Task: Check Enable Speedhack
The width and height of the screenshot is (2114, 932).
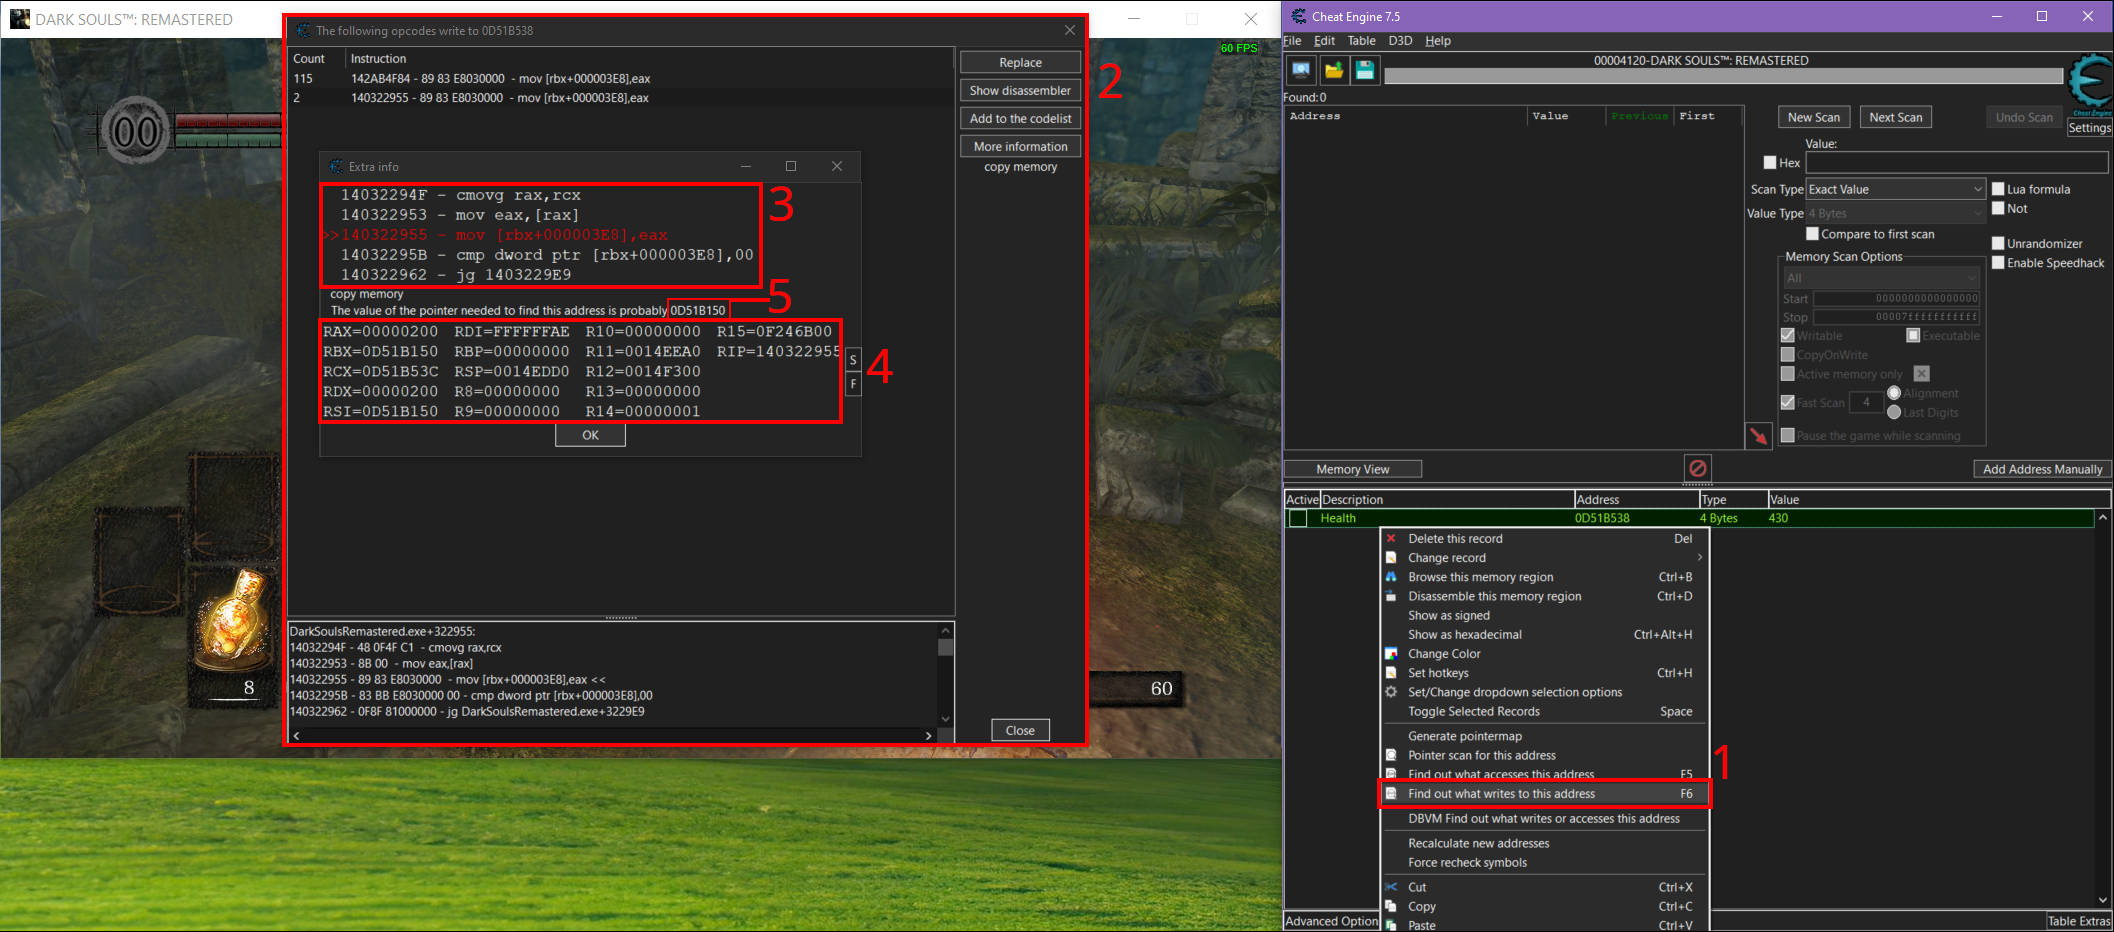Action: point(1998,263)
